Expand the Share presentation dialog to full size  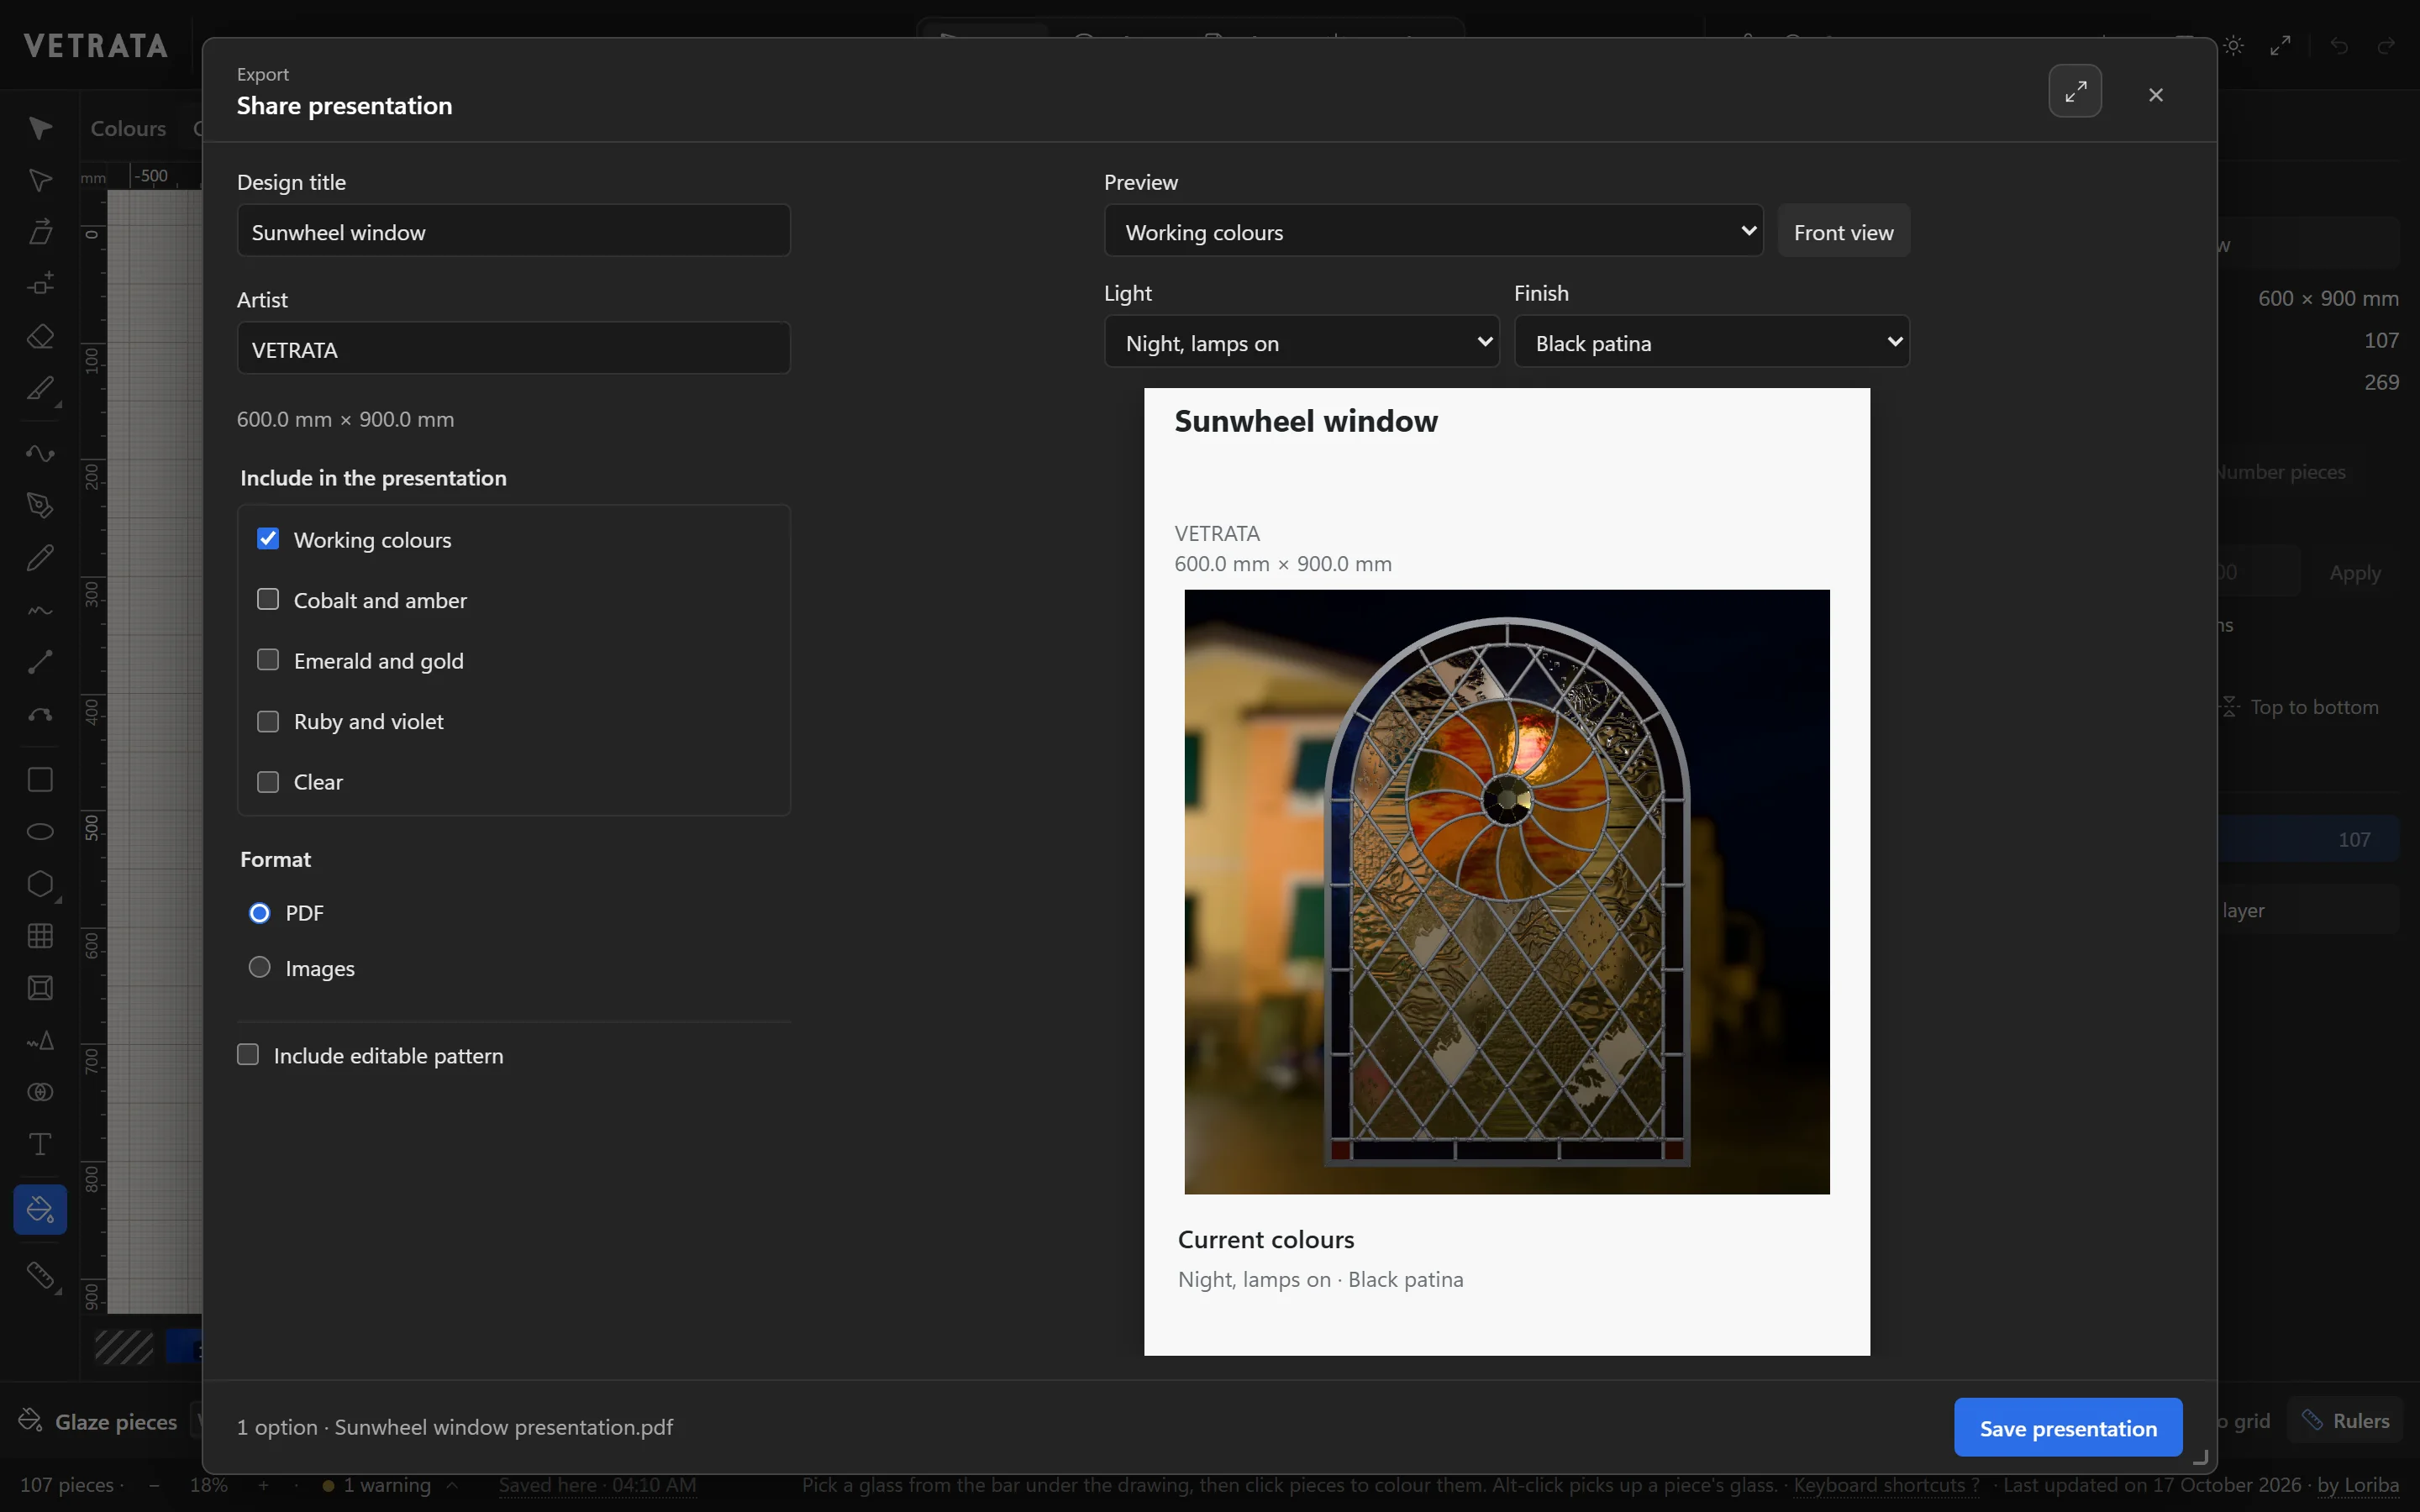[x=2075, y=92]
